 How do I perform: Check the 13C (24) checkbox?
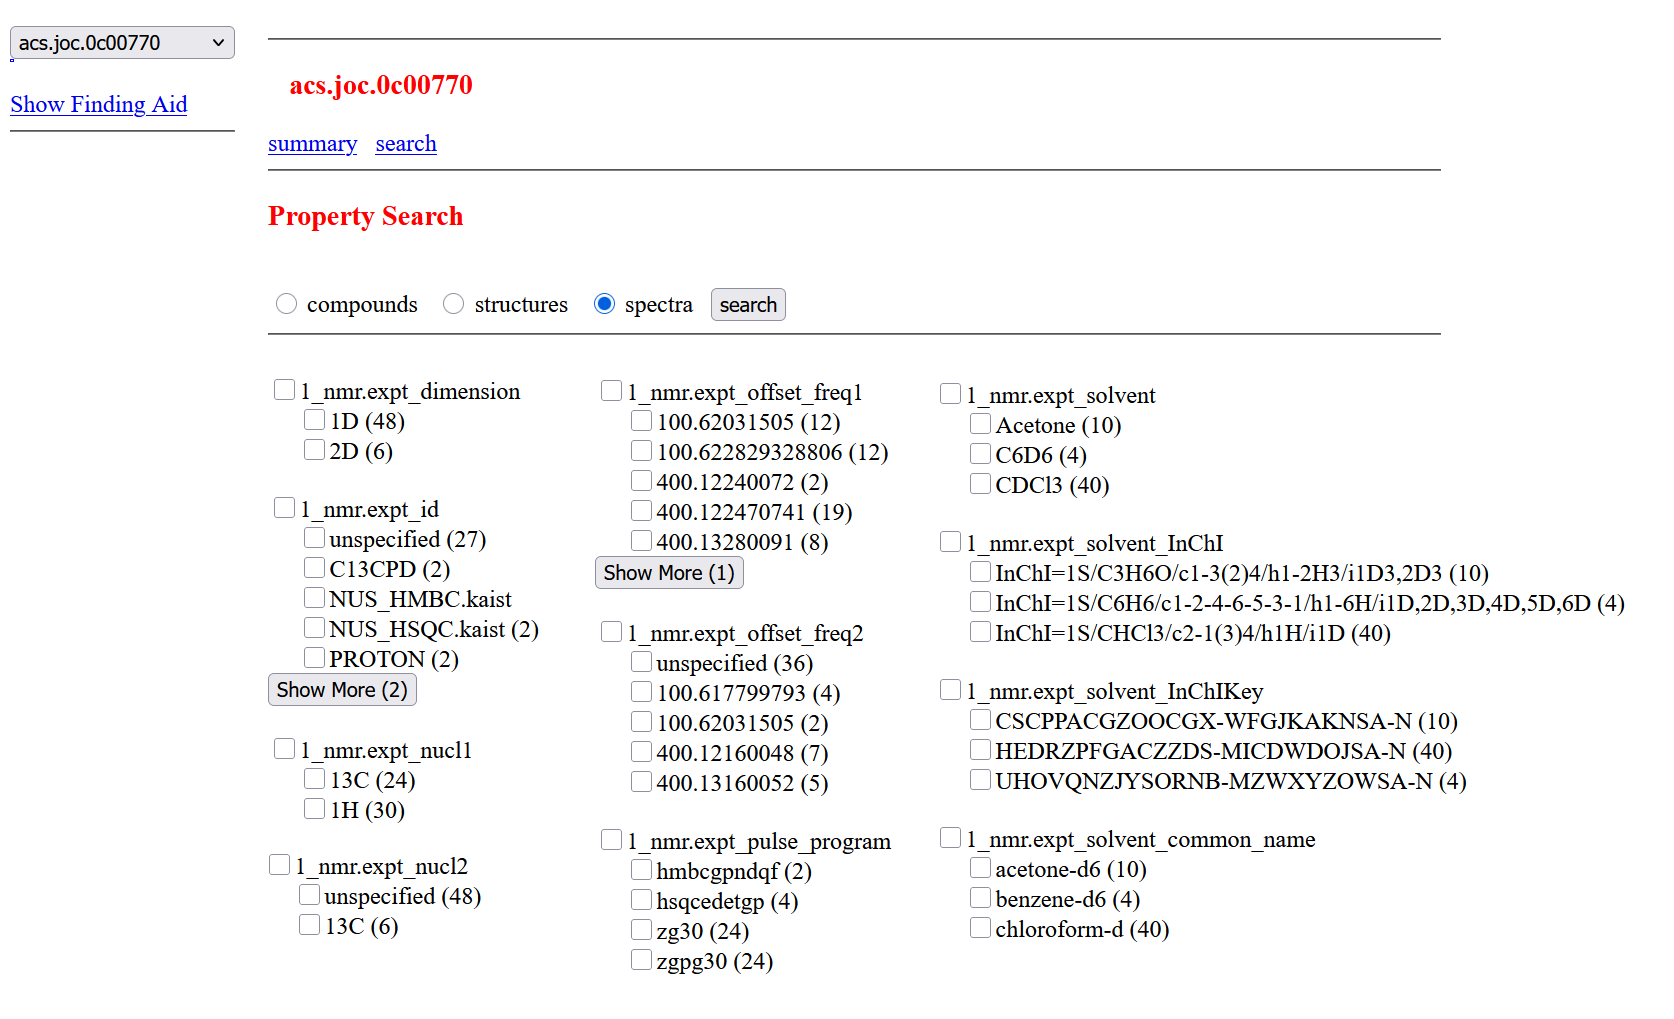point(314,779)
